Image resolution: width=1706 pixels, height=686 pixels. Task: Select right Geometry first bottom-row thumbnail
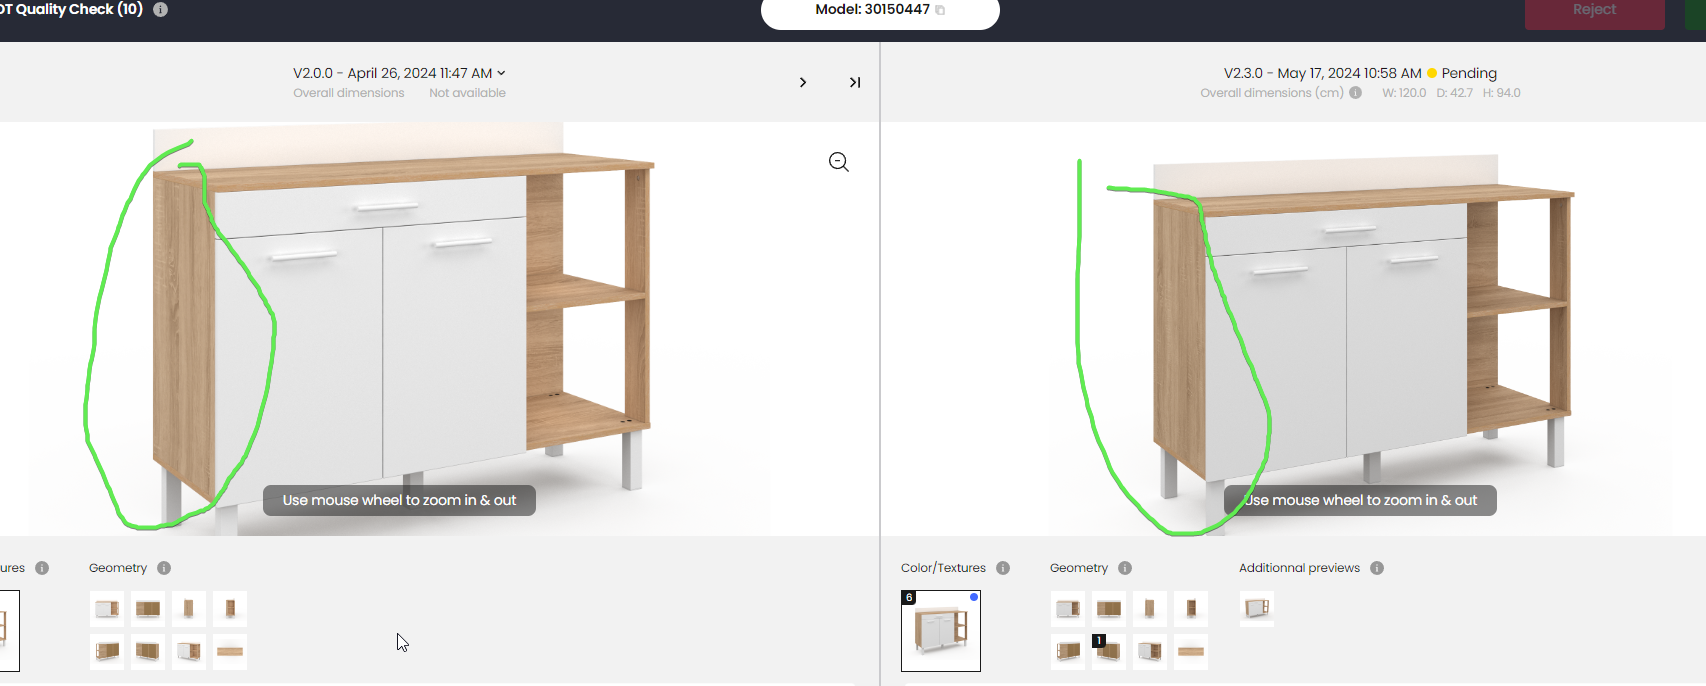click(1068, 651)
